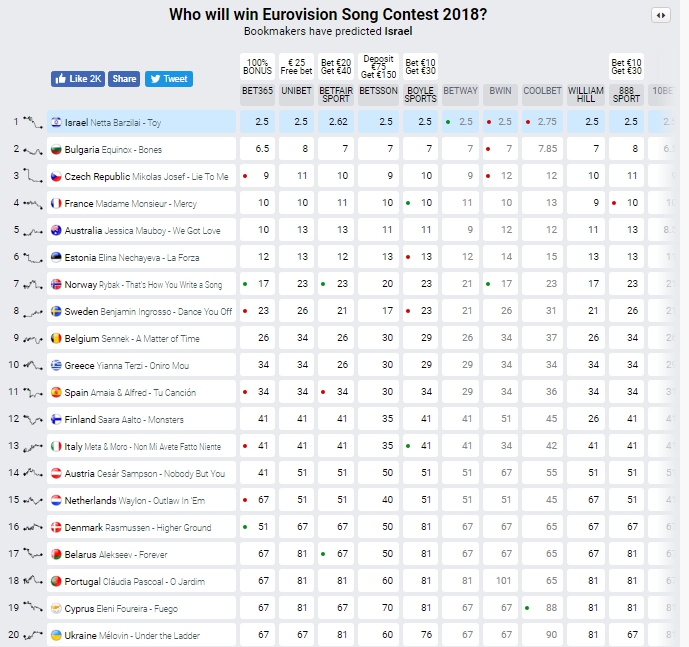Click the Norway flag icon
Screen dimensions: 689x647
pos(56,285)
